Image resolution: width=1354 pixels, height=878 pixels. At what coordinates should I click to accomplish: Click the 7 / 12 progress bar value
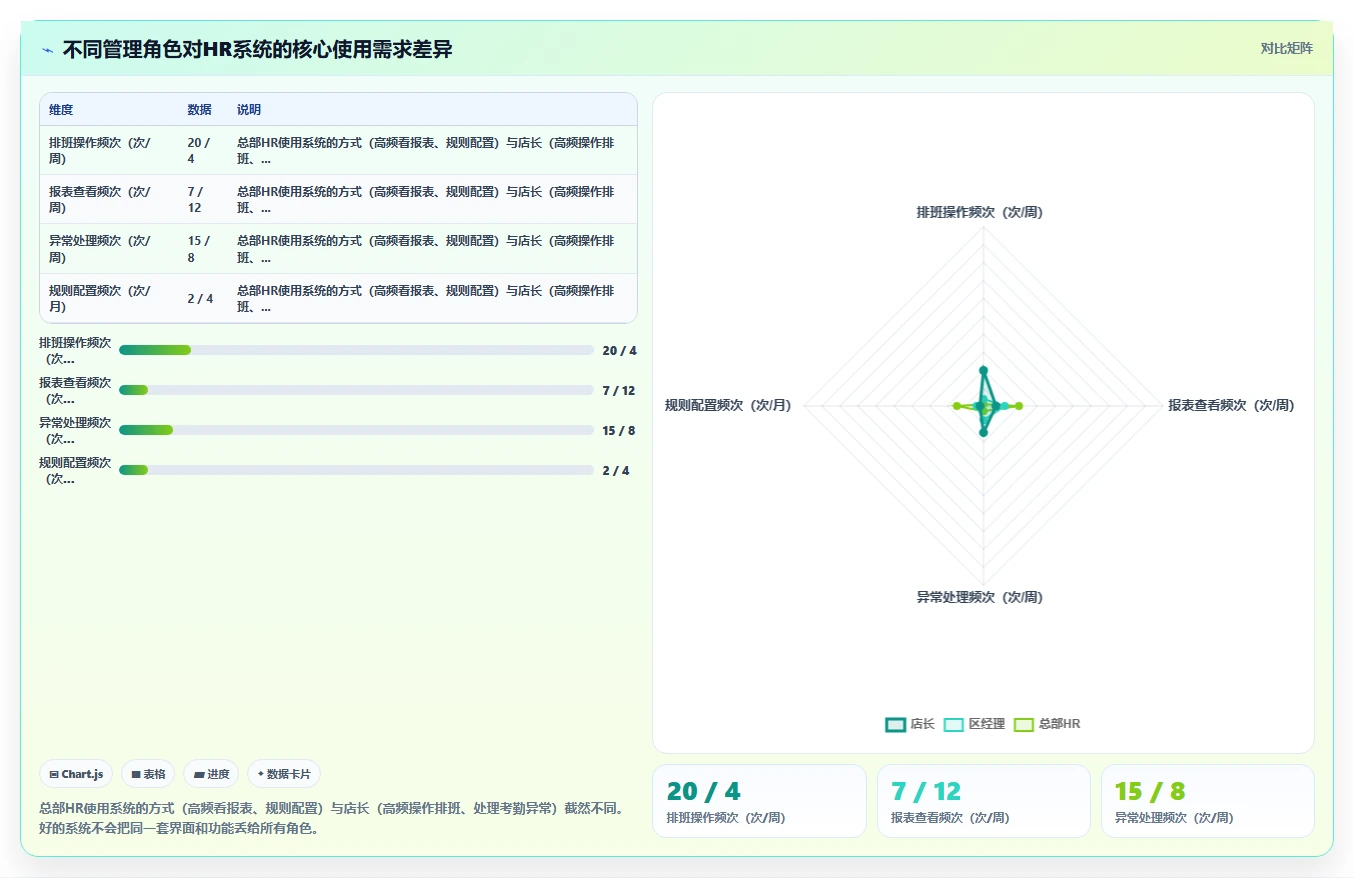tap(619, 391)
